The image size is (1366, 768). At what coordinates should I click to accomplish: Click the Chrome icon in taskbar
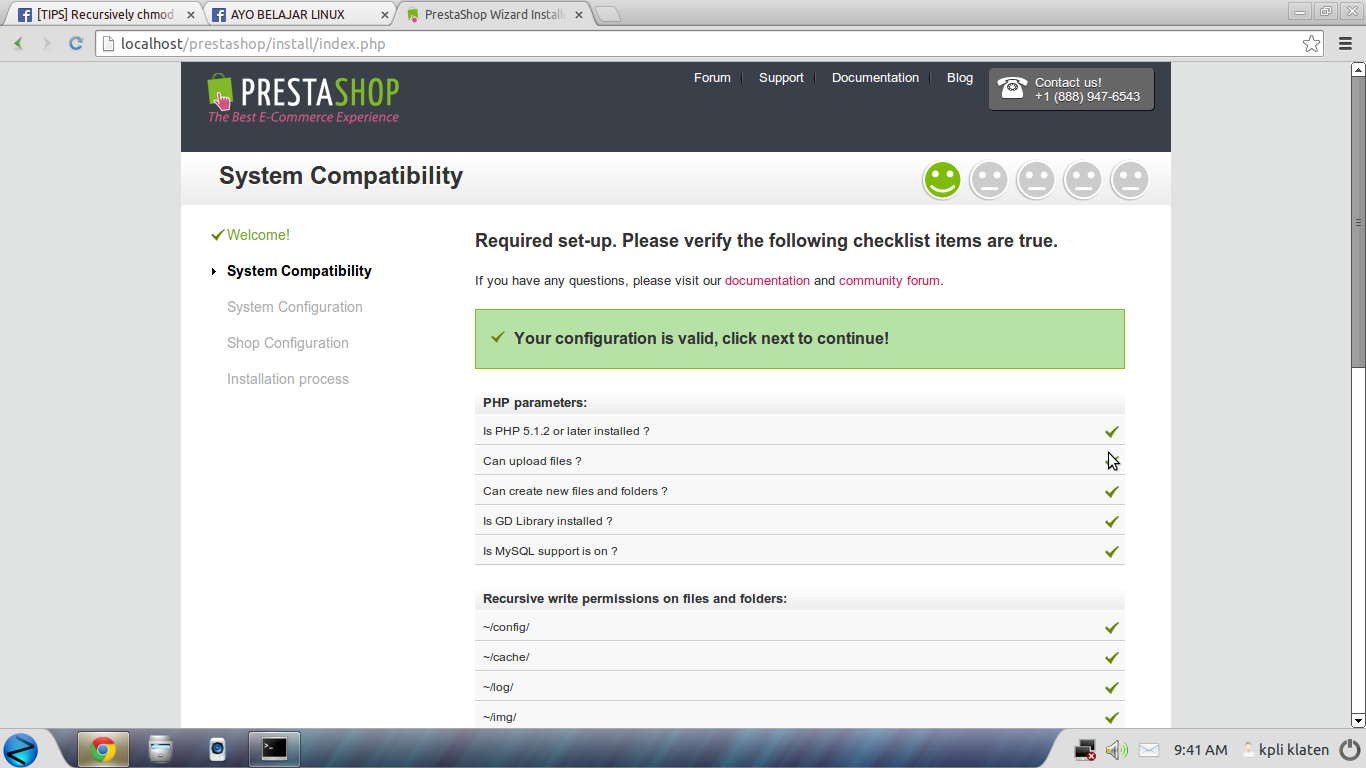[103, 748]
